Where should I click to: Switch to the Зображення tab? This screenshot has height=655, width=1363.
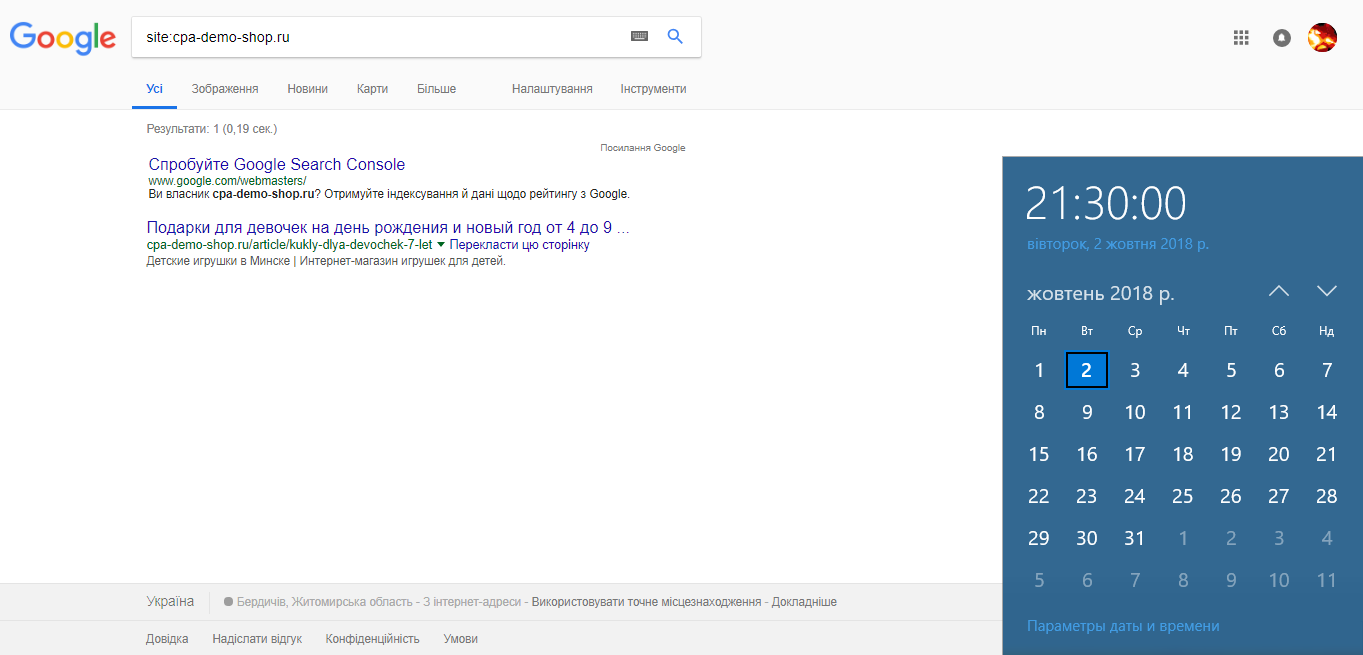[225, 89]
